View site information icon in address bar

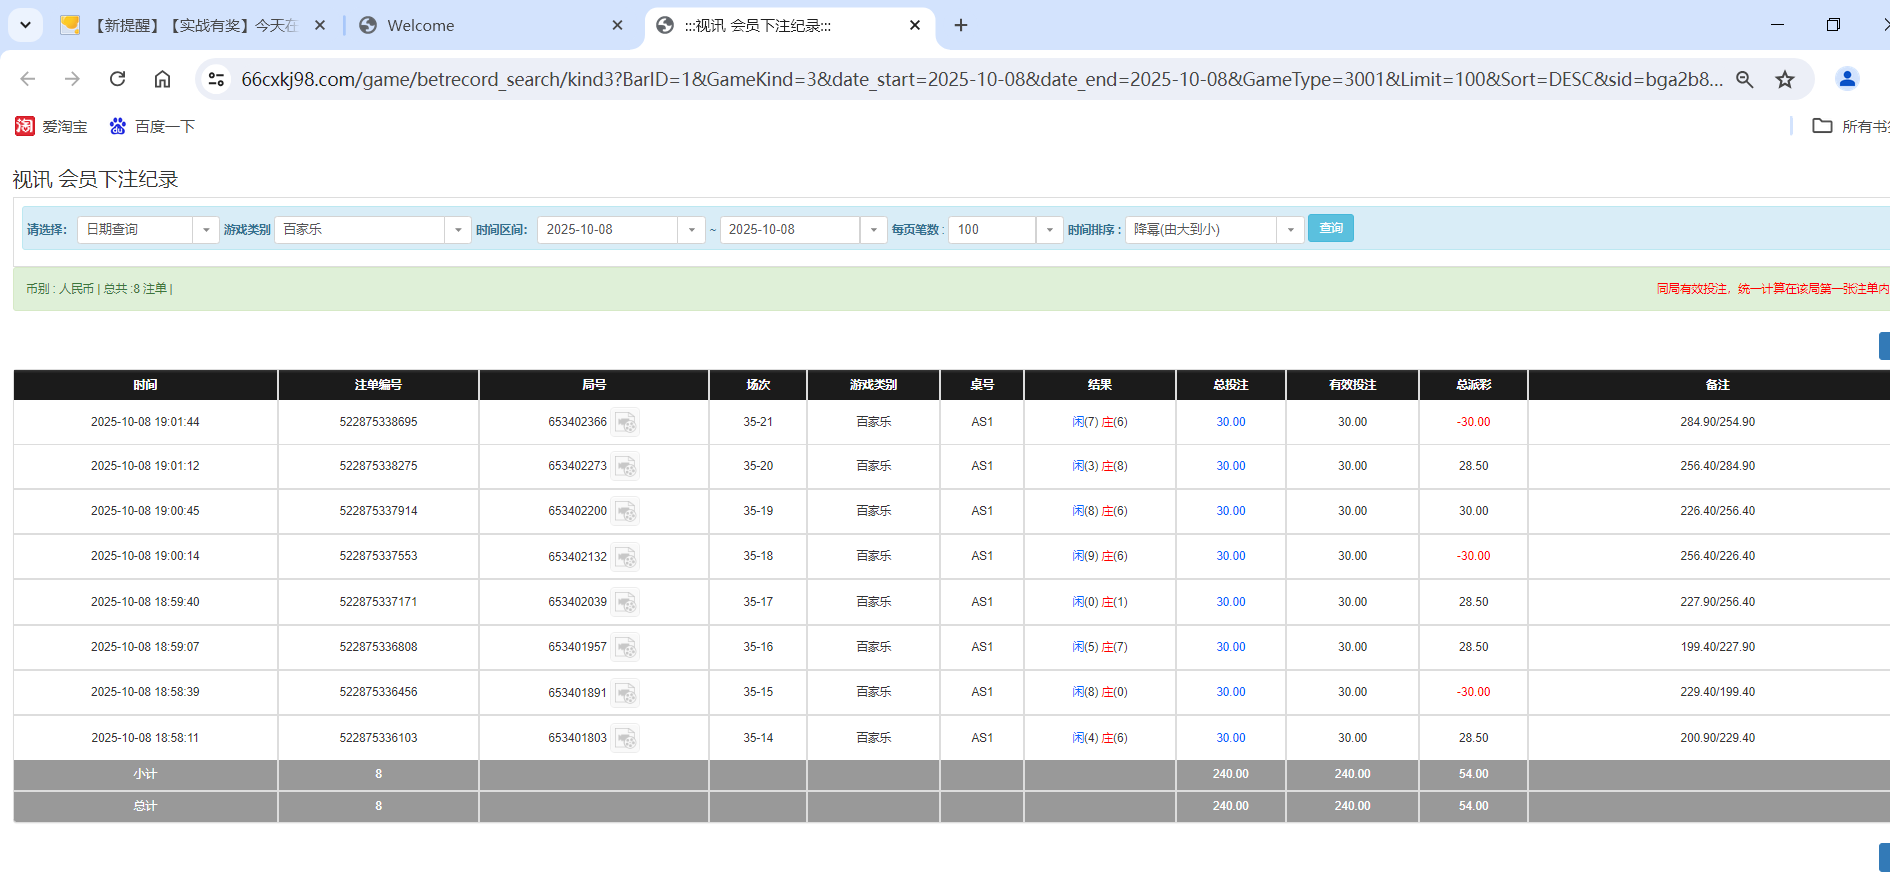click(x=216, y=79)
